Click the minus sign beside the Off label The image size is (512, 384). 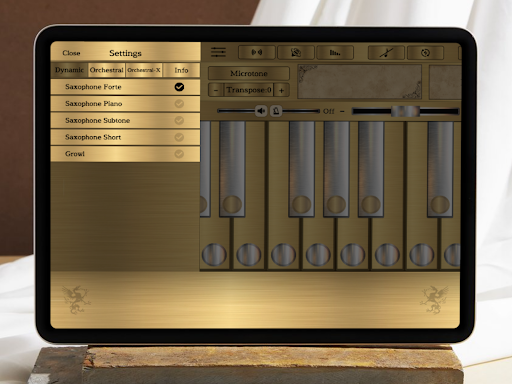coord(342,111)
